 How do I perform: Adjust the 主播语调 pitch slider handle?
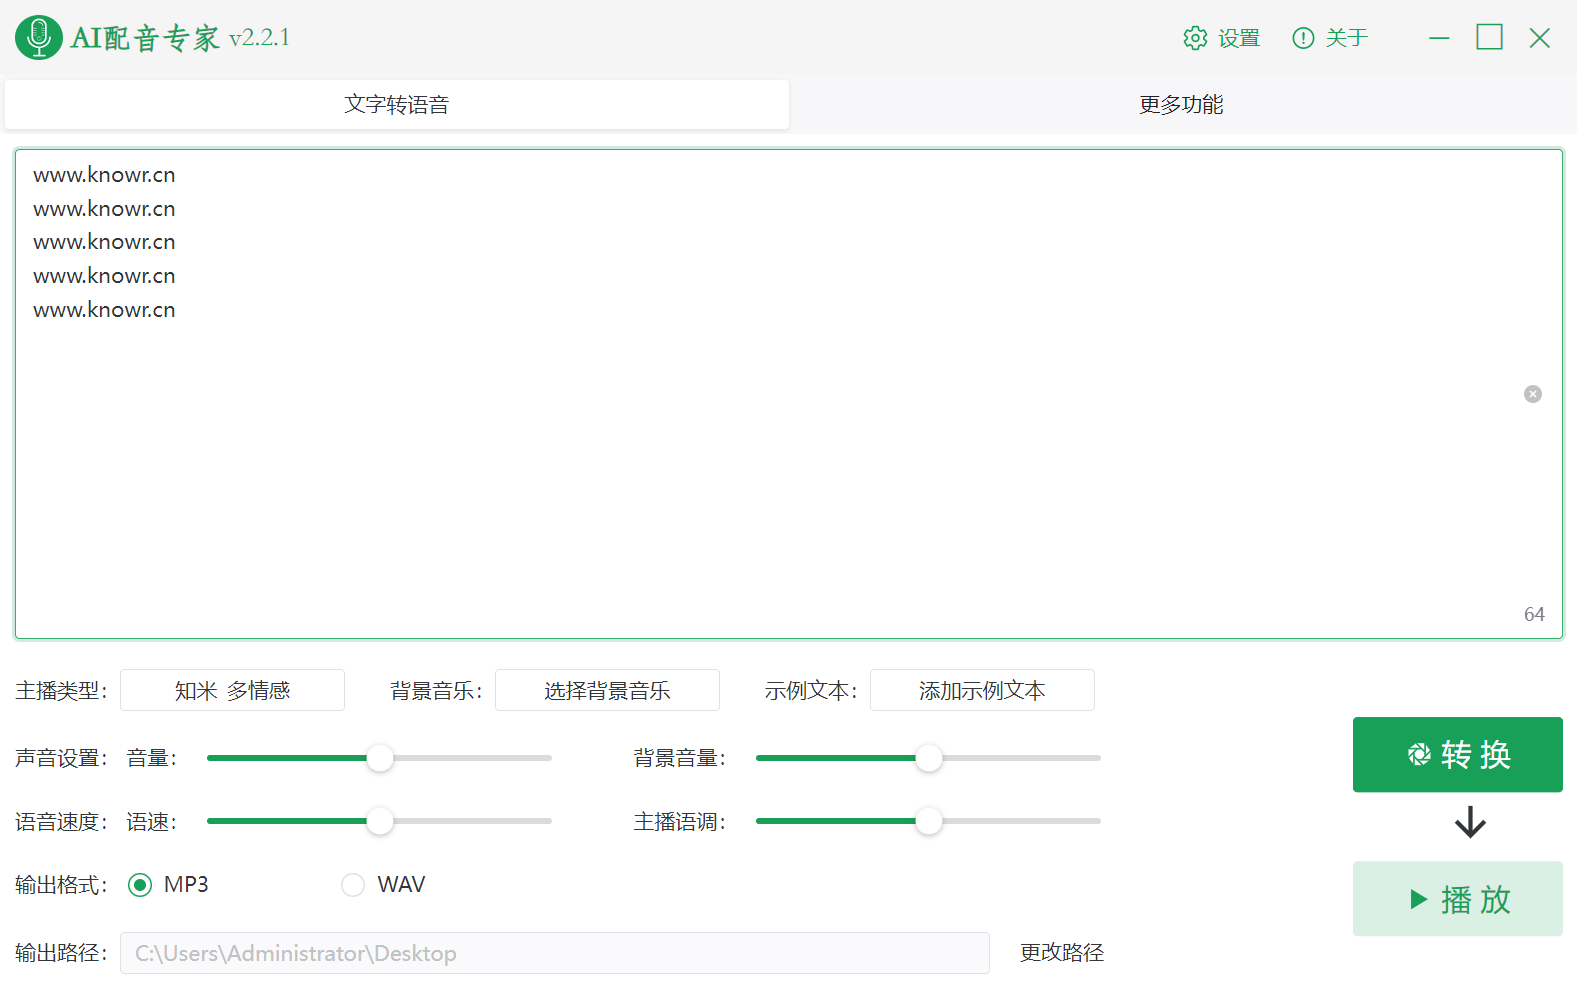click(929, 821)
